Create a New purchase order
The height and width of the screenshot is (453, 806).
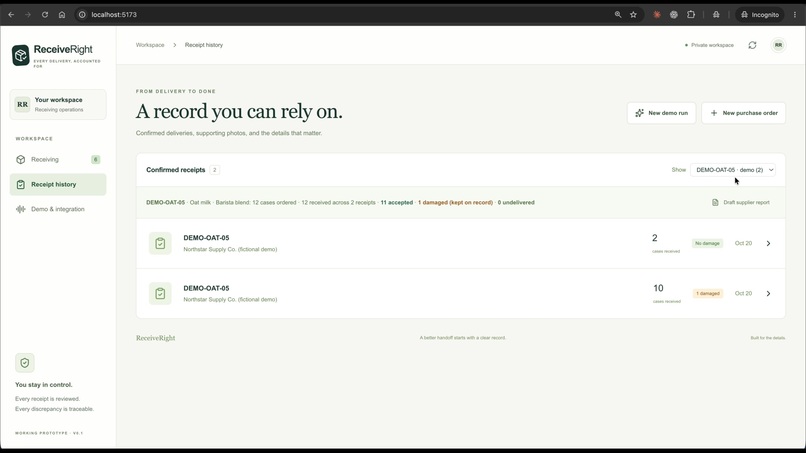pos(743,113)
